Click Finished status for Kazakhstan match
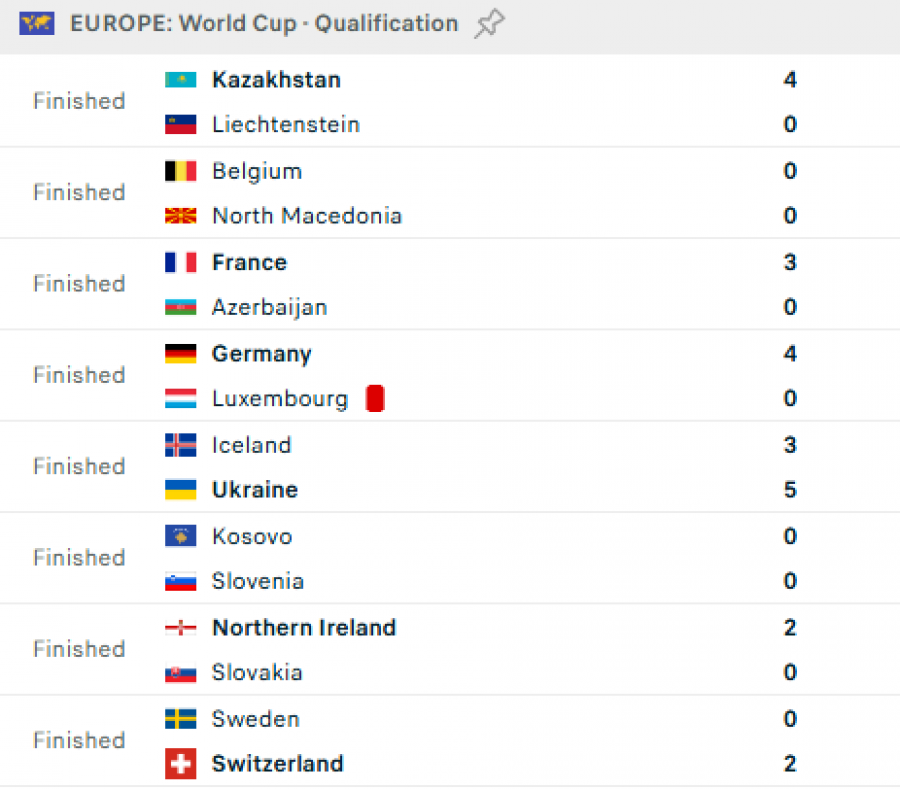 tap(79, 102)
